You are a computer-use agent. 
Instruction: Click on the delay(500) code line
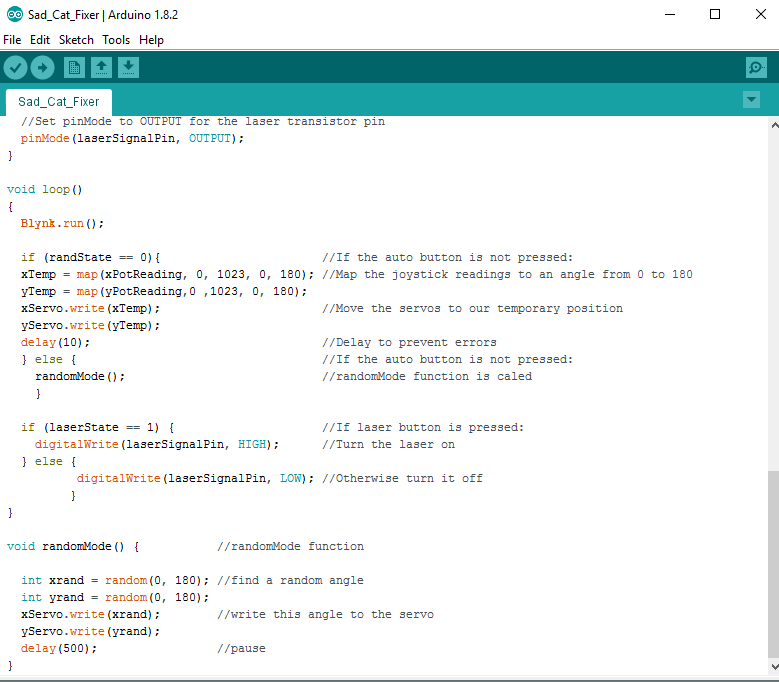59,648
